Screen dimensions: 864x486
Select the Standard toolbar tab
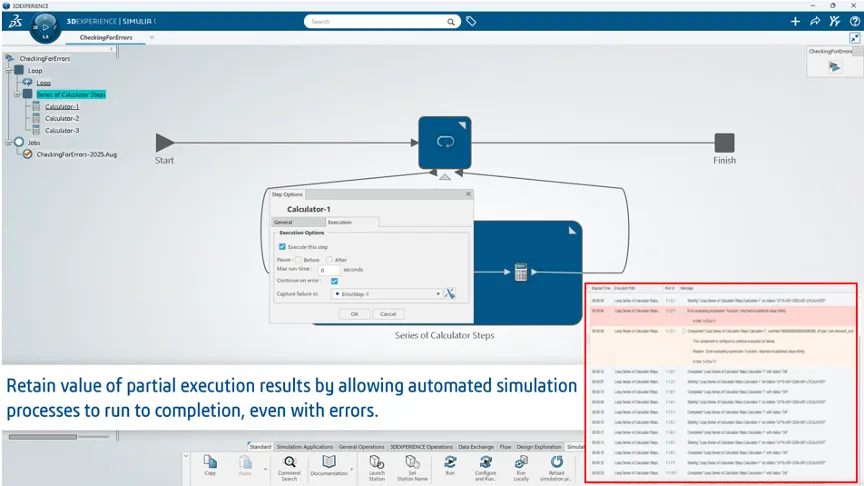coord(260,446)
